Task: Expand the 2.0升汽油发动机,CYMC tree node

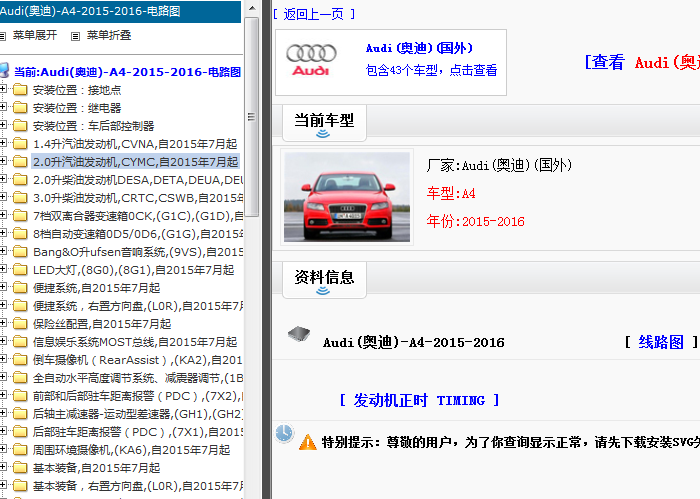Action: (x=3, y=161)
